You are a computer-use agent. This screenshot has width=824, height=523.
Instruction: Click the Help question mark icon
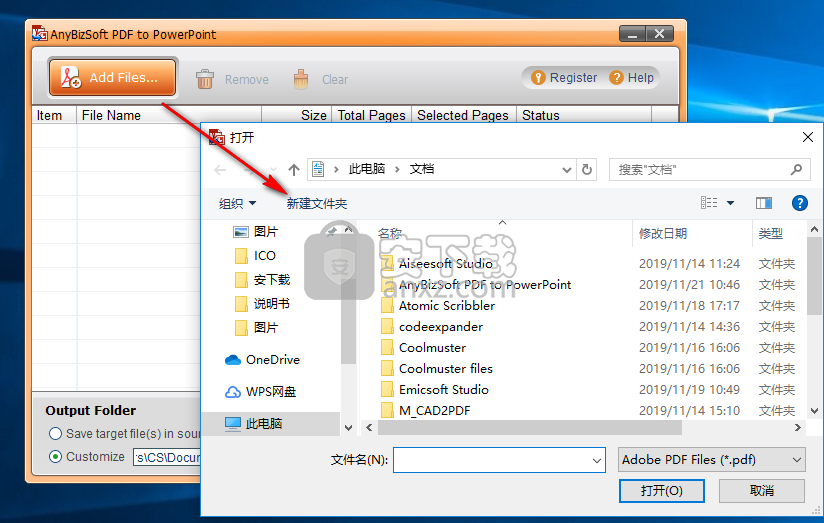click(x=616, y=78)
